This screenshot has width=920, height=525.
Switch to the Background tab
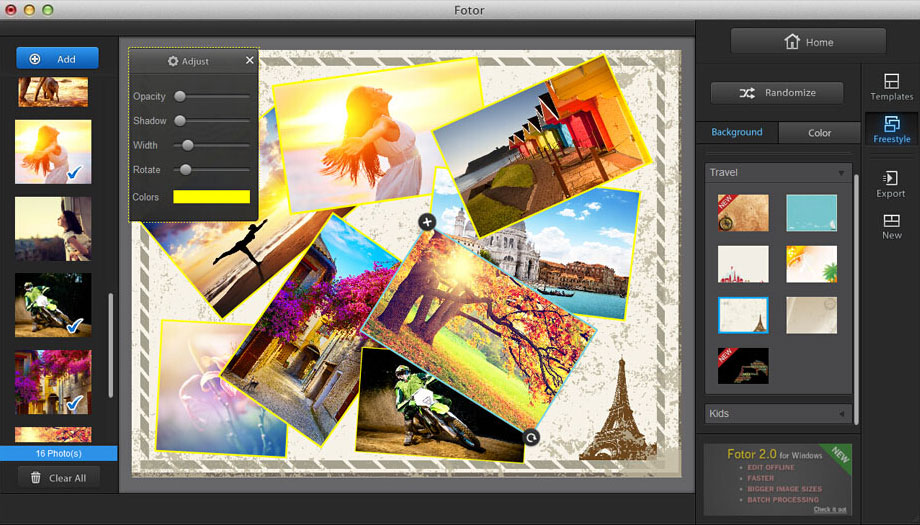pyautogui.click(x=736, y=132)
